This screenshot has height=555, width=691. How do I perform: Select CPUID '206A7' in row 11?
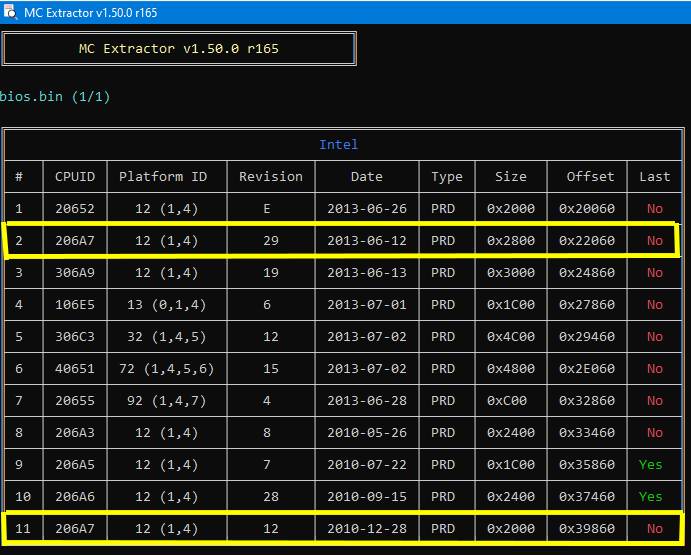point(75,529)
